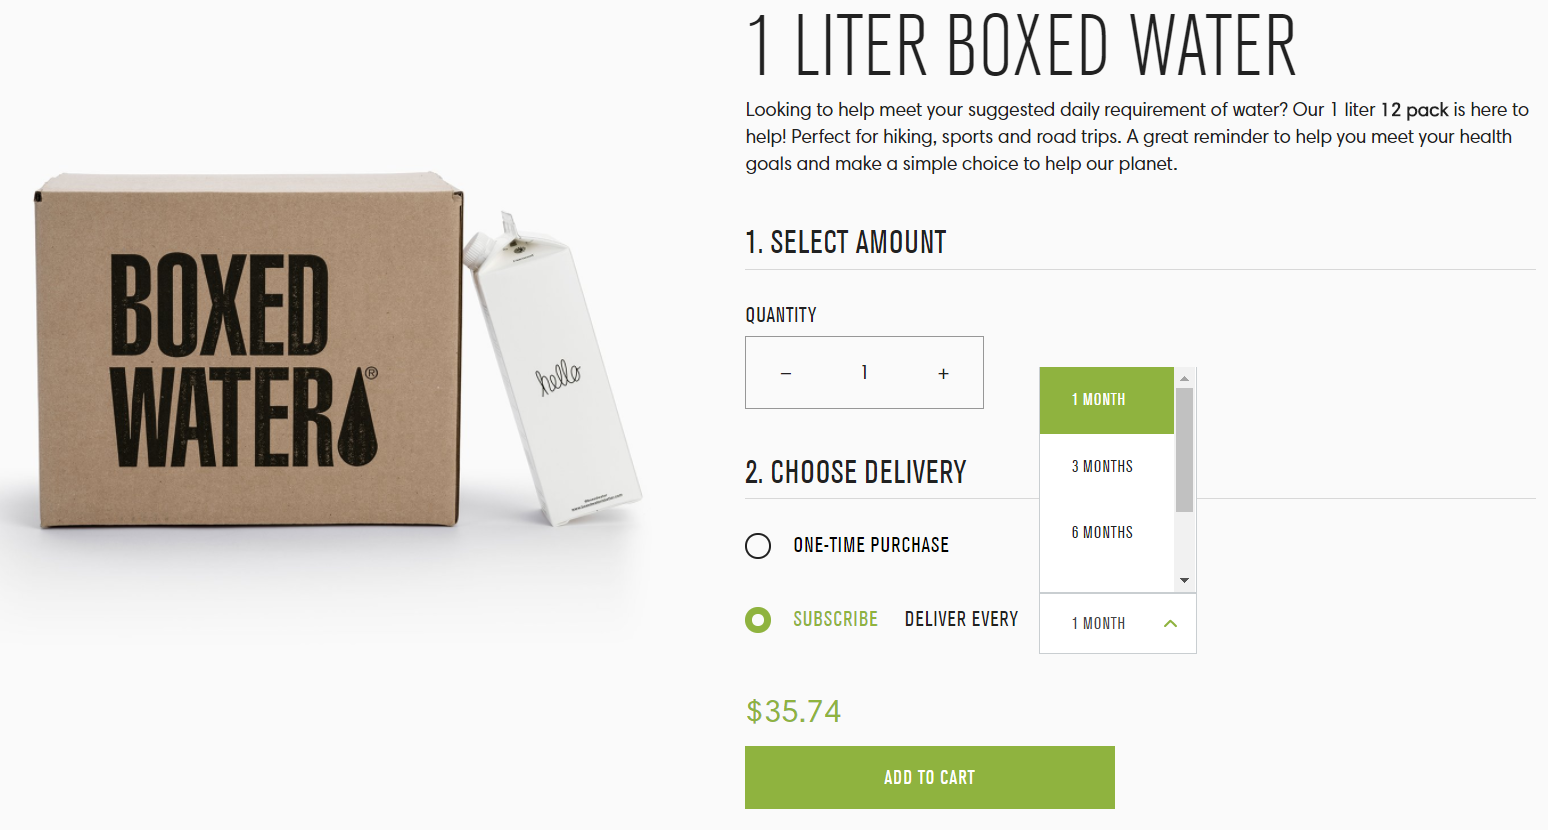
Task: Click the Boxed Water cardboard box image
Action: [248, 350]
